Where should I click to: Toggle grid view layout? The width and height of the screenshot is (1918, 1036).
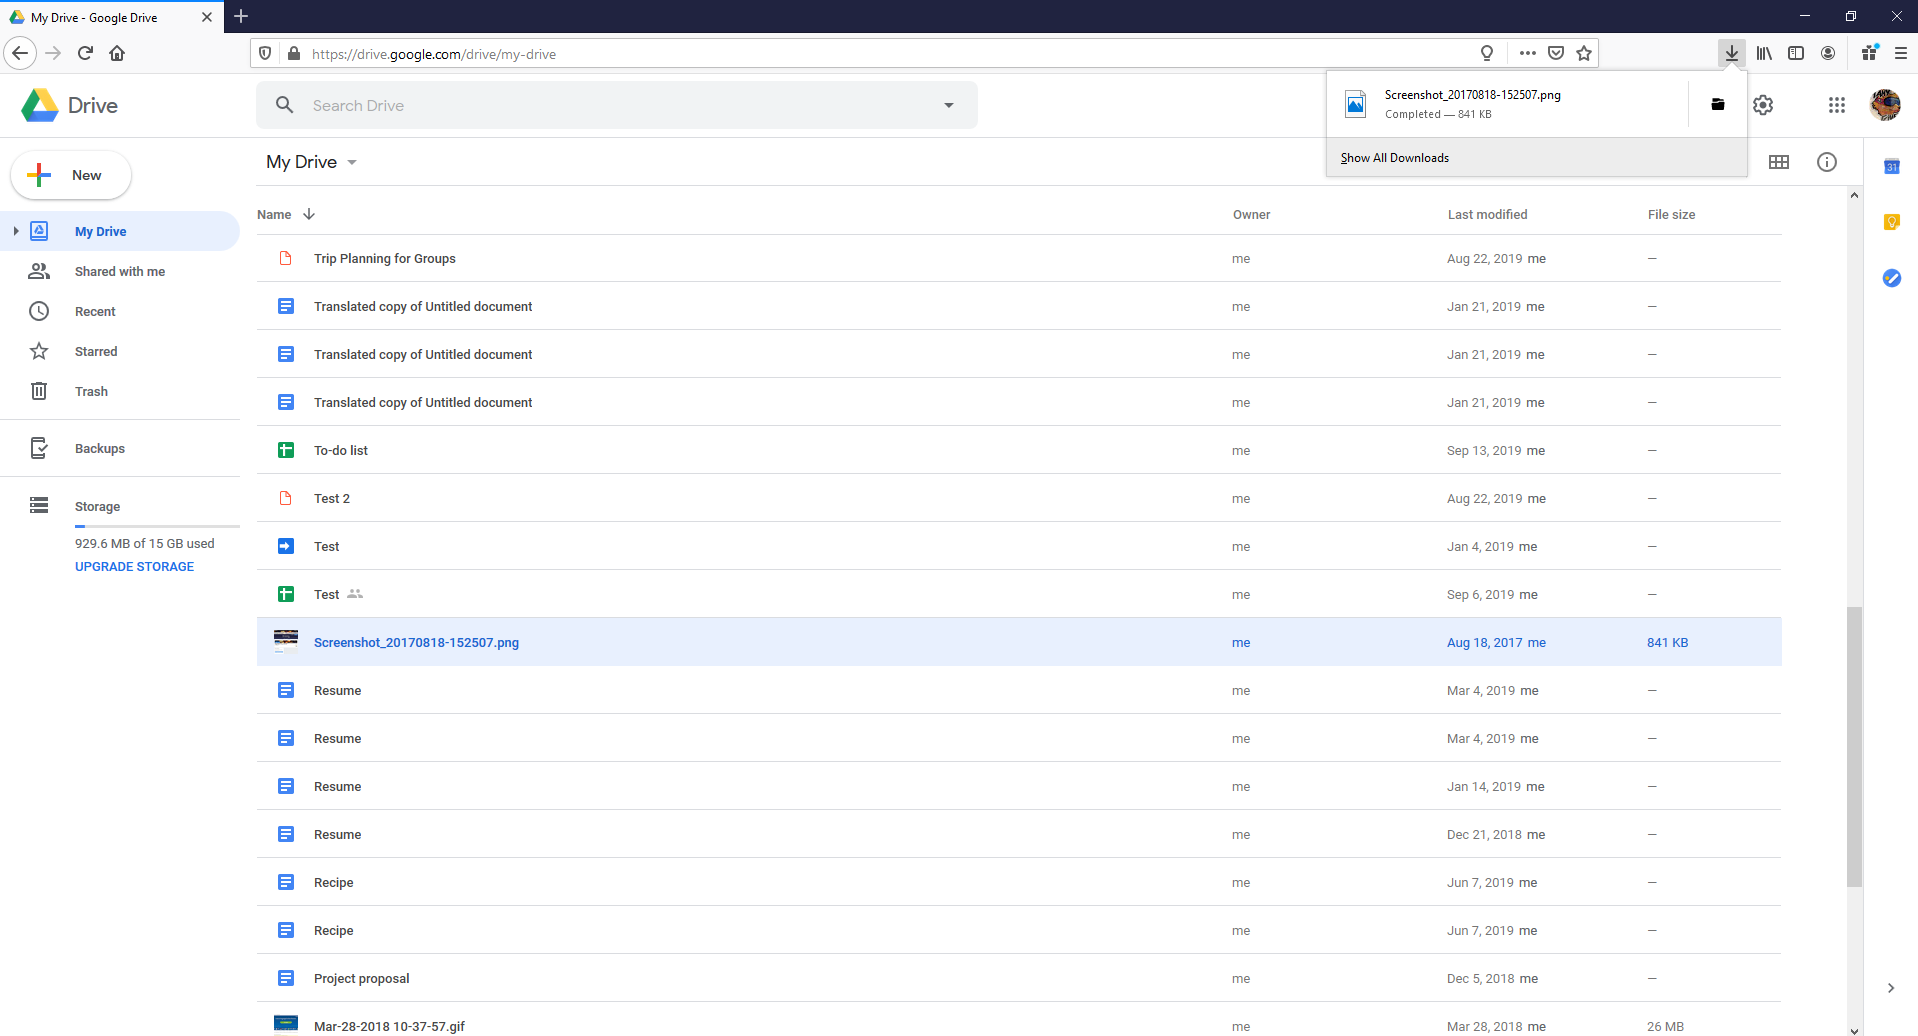(1780, 161)
